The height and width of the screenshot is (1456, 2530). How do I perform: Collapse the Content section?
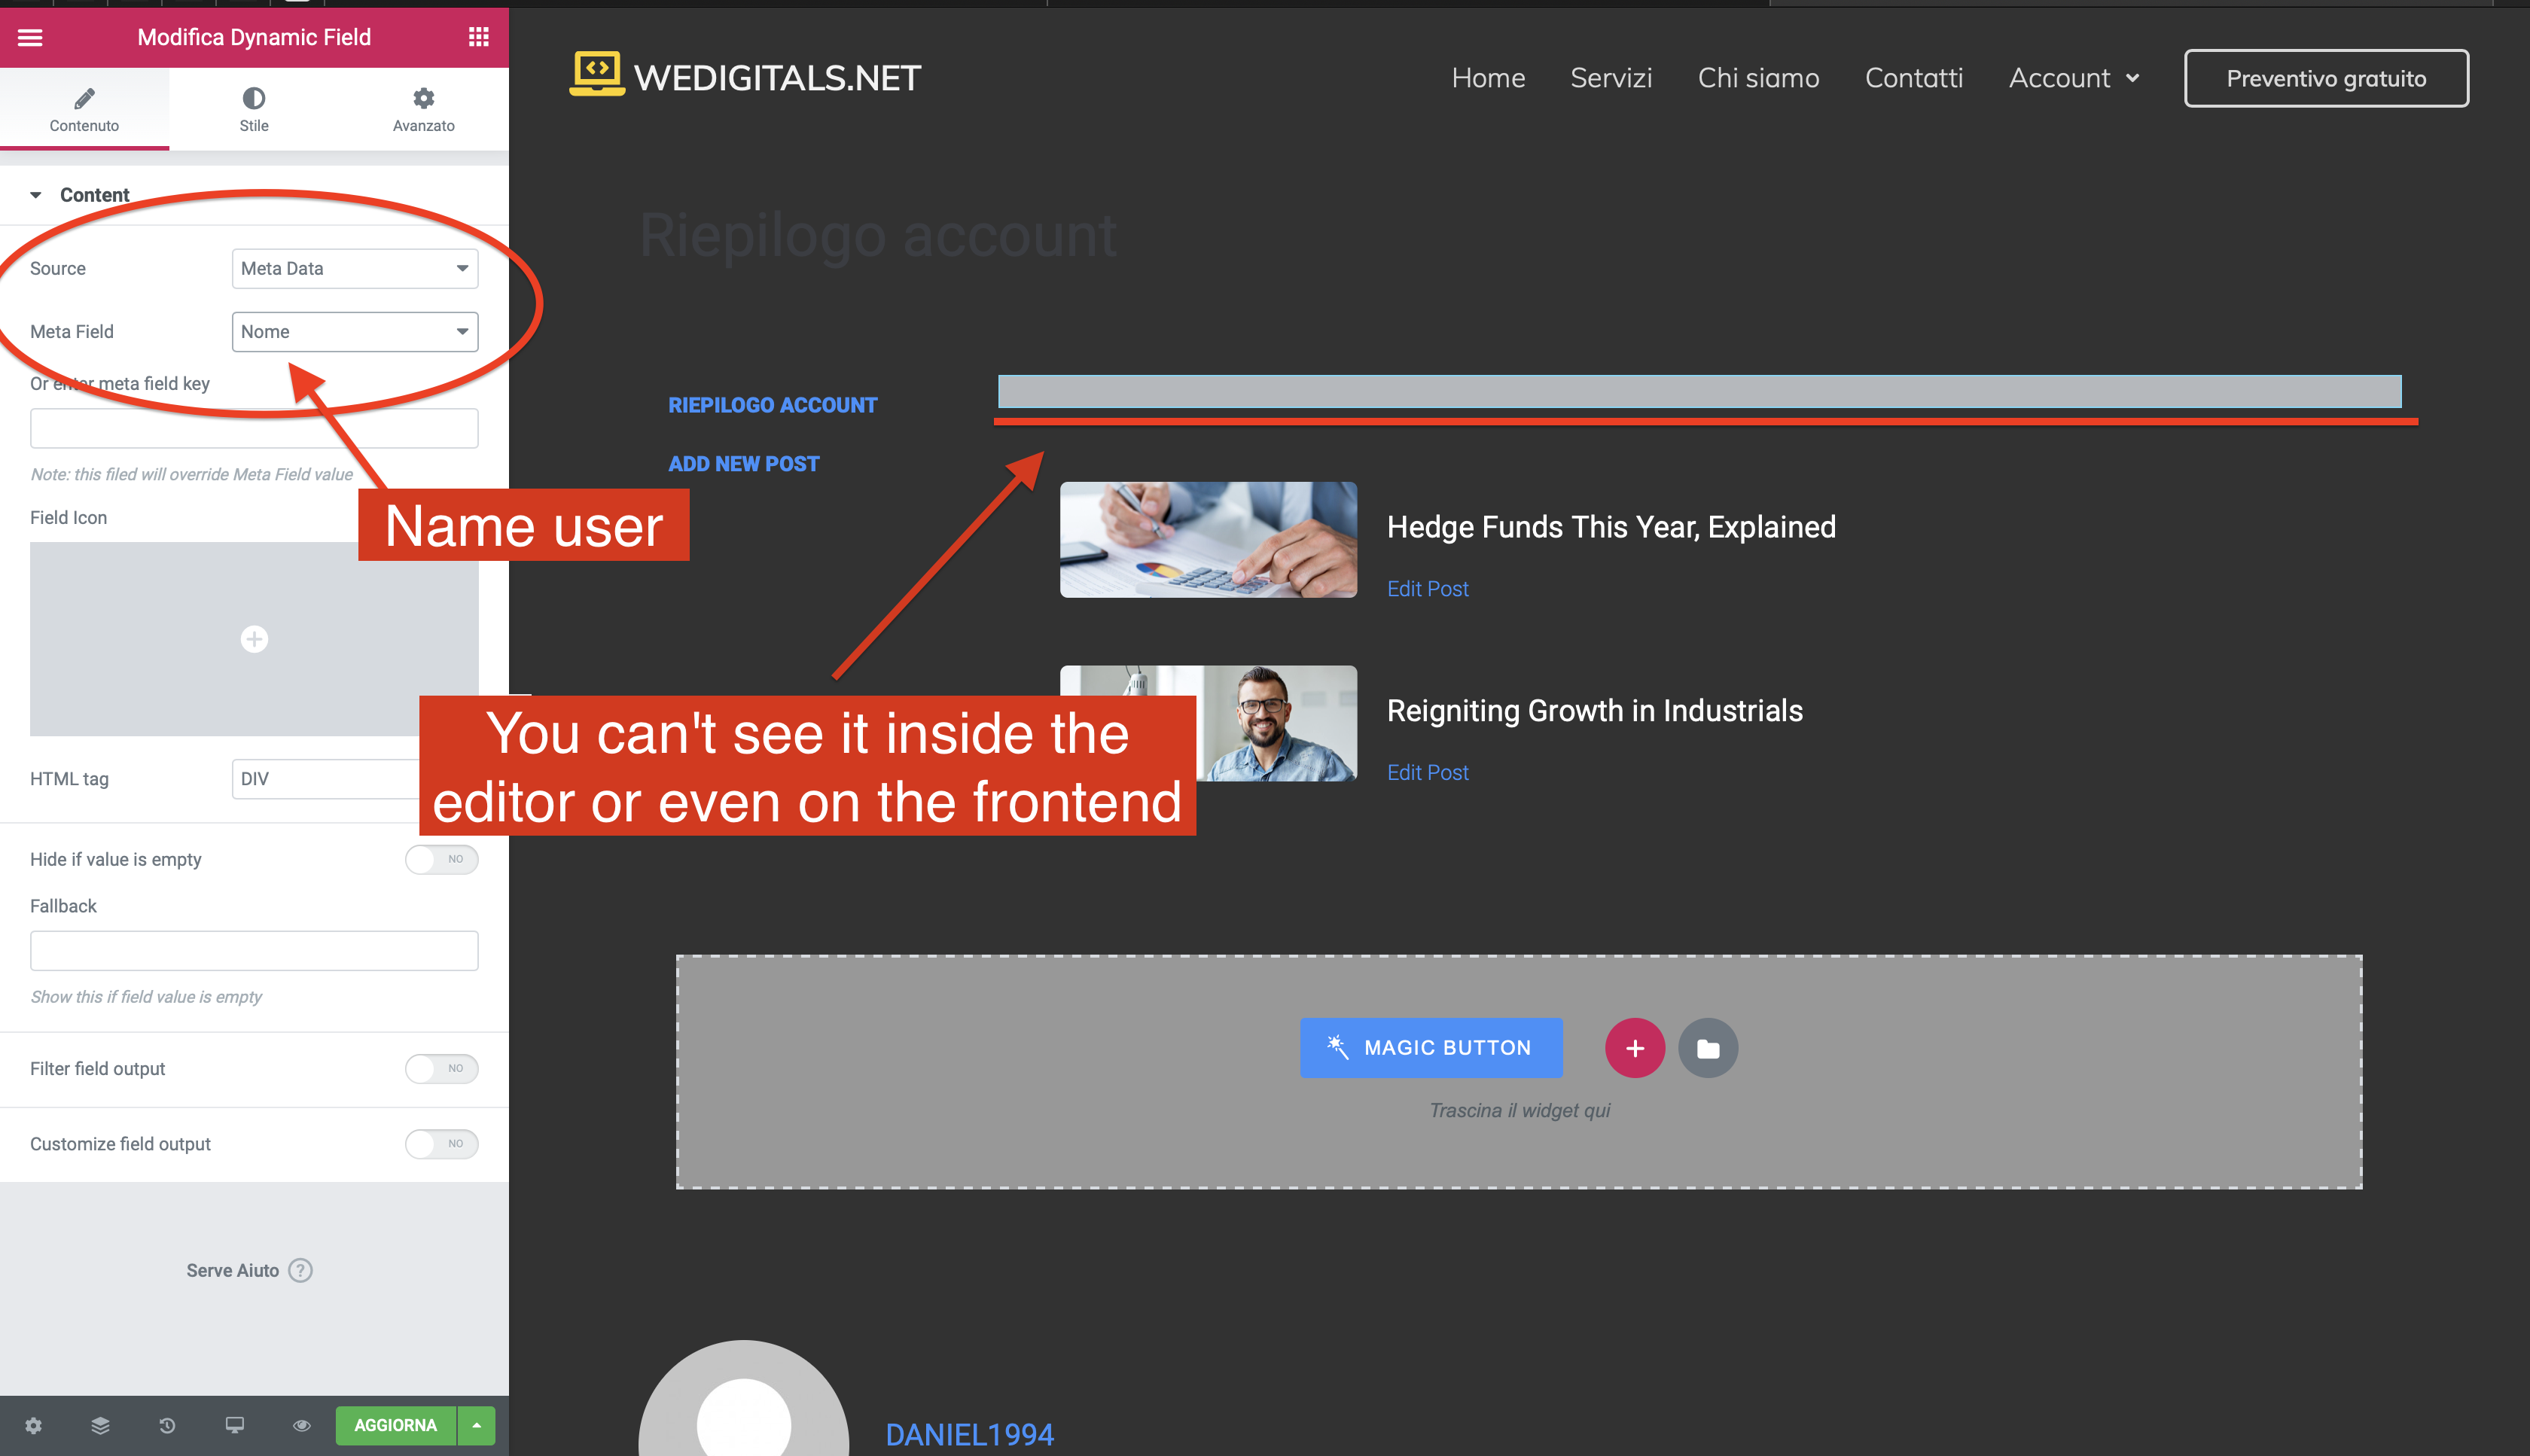pyautogui.click(x=36, y=195)
